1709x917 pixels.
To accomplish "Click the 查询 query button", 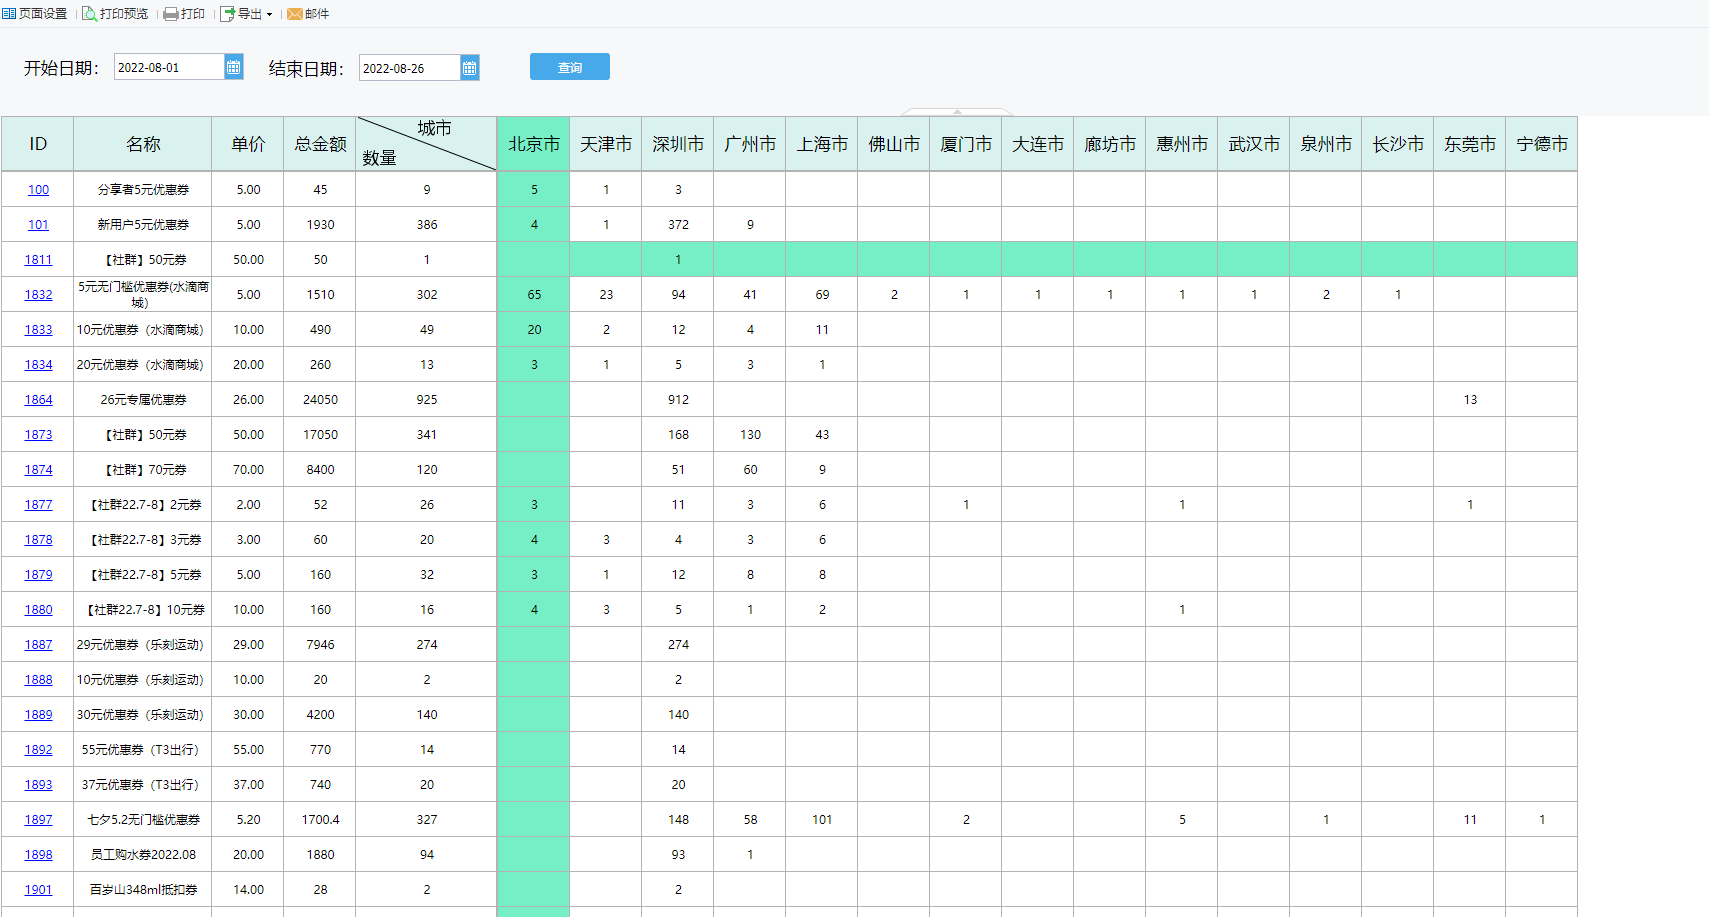I will coord(570,67).
